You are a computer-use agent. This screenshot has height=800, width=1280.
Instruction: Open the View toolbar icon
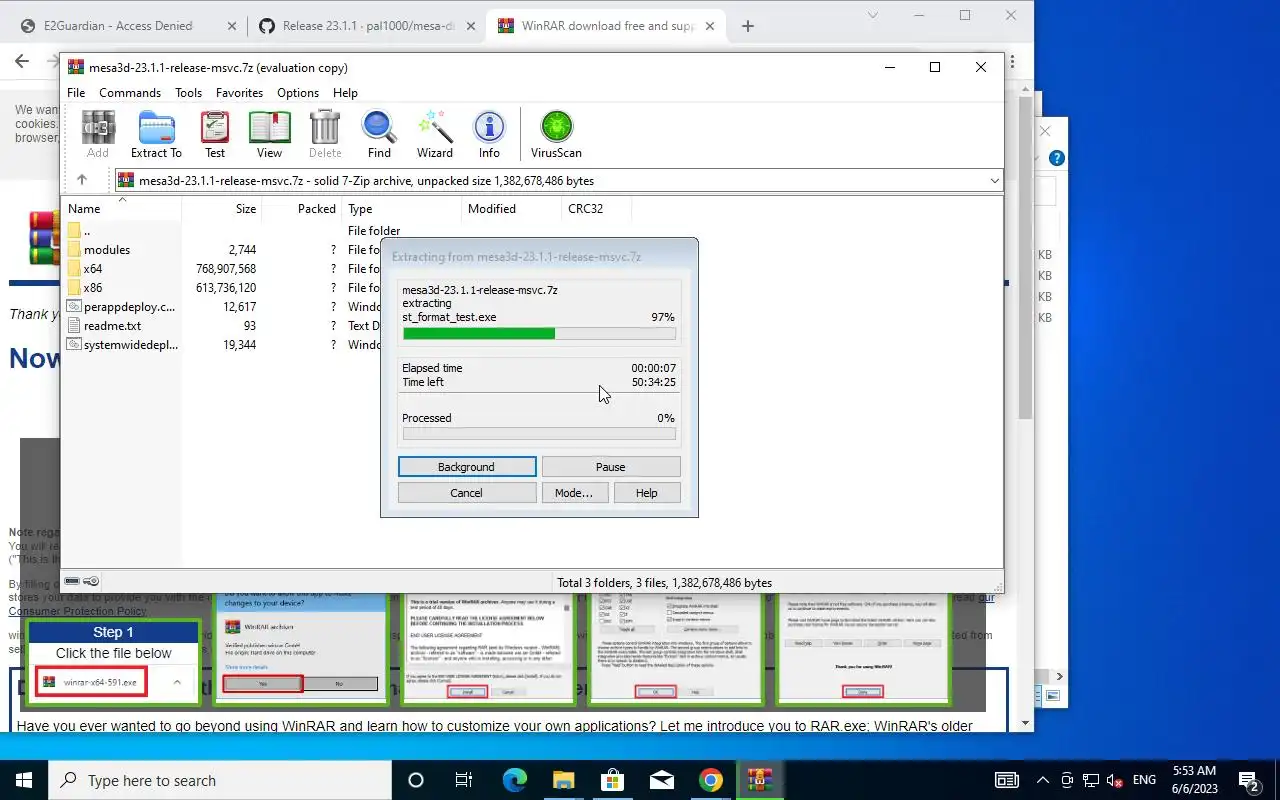269,134
